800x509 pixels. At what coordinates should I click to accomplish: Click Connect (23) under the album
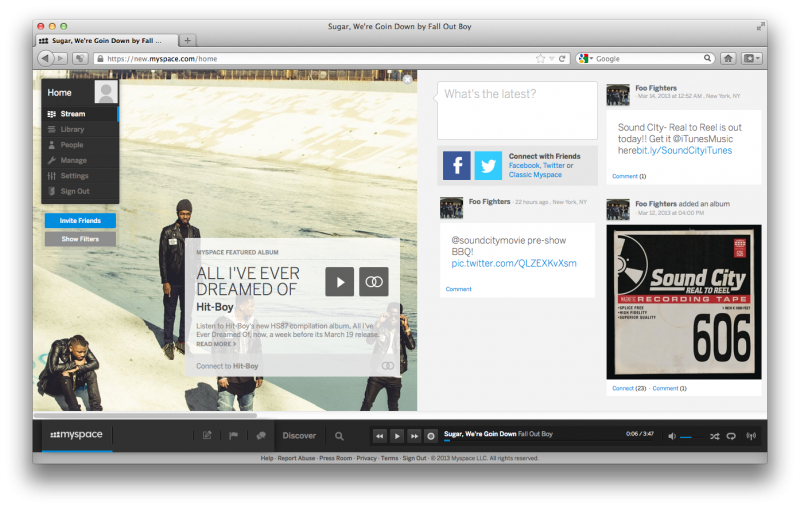coord(629,389)
